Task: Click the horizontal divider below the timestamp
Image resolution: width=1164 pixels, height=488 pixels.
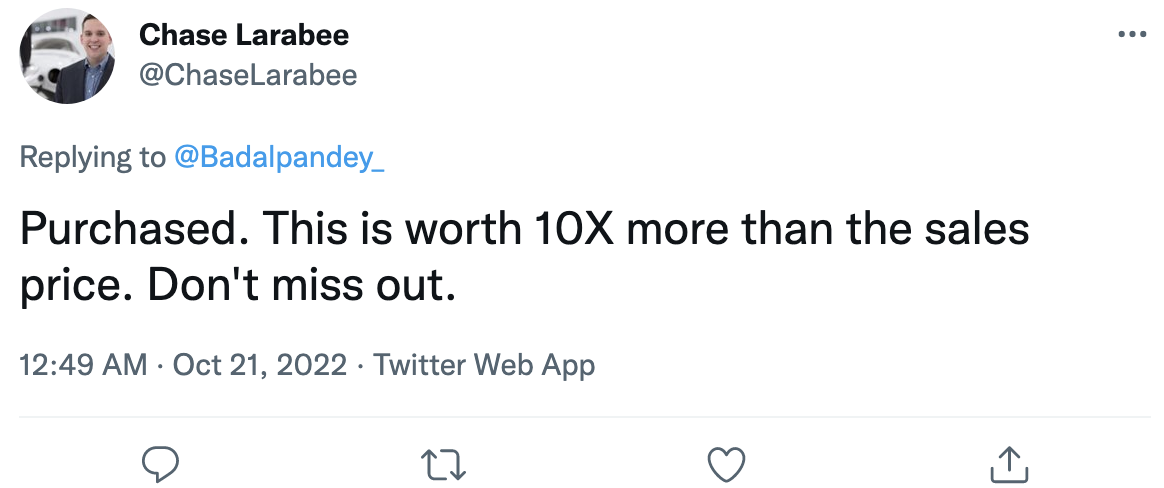Action: (x=582, y=417)
